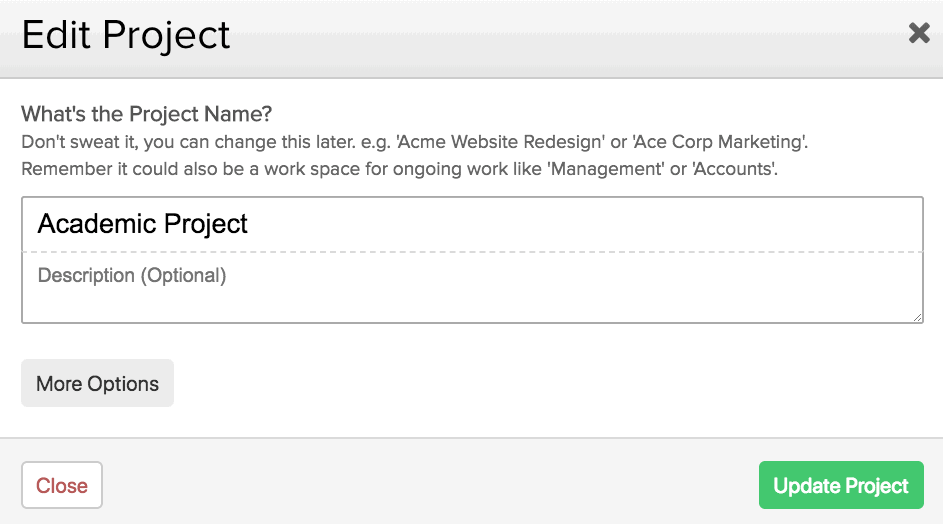Cancel editing using the Close button in the footer
Viewport: 943px width, 524px height.
tap(62, 485)
